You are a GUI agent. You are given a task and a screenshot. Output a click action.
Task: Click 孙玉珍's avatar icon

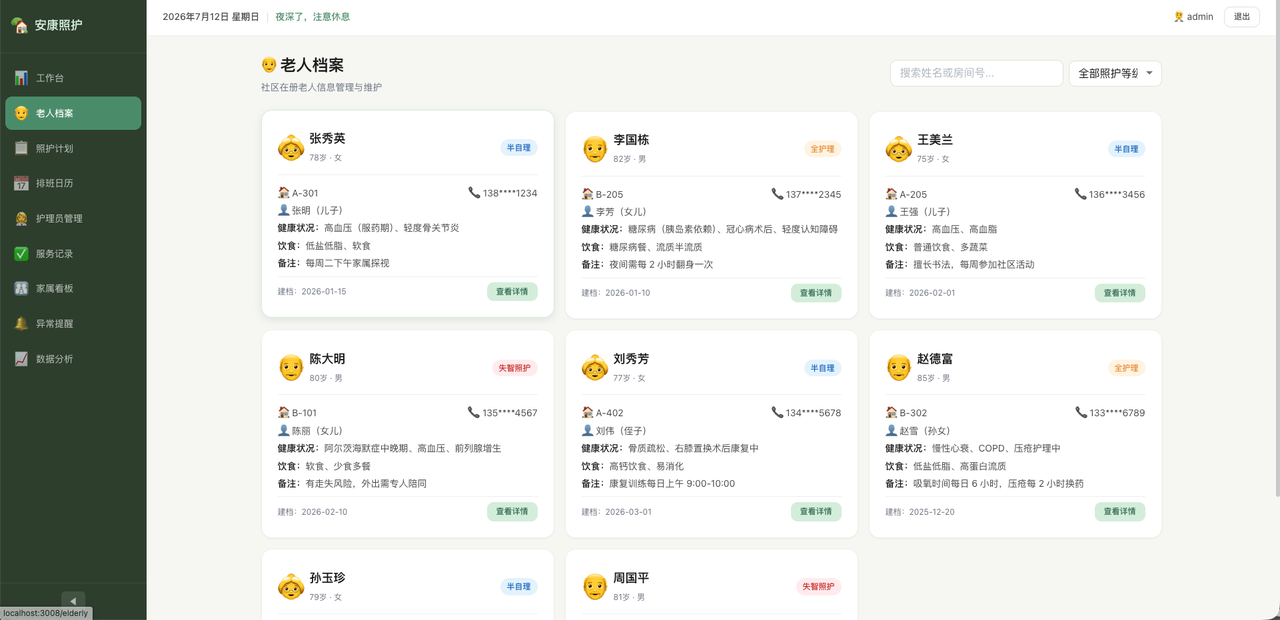(x=291, y=586)
